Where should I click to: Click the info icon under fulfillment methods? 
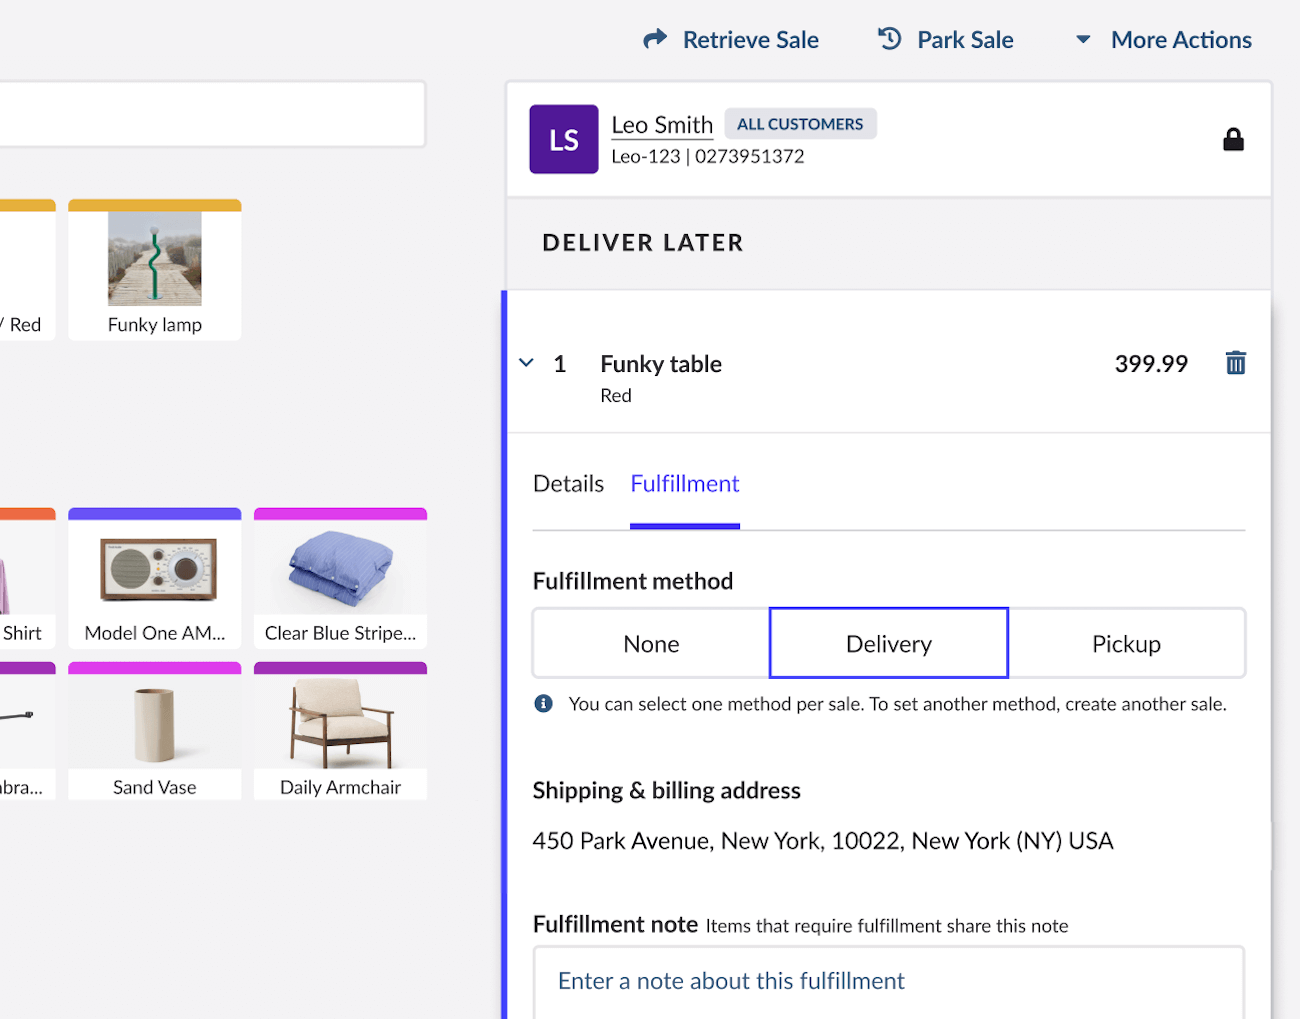544,704
